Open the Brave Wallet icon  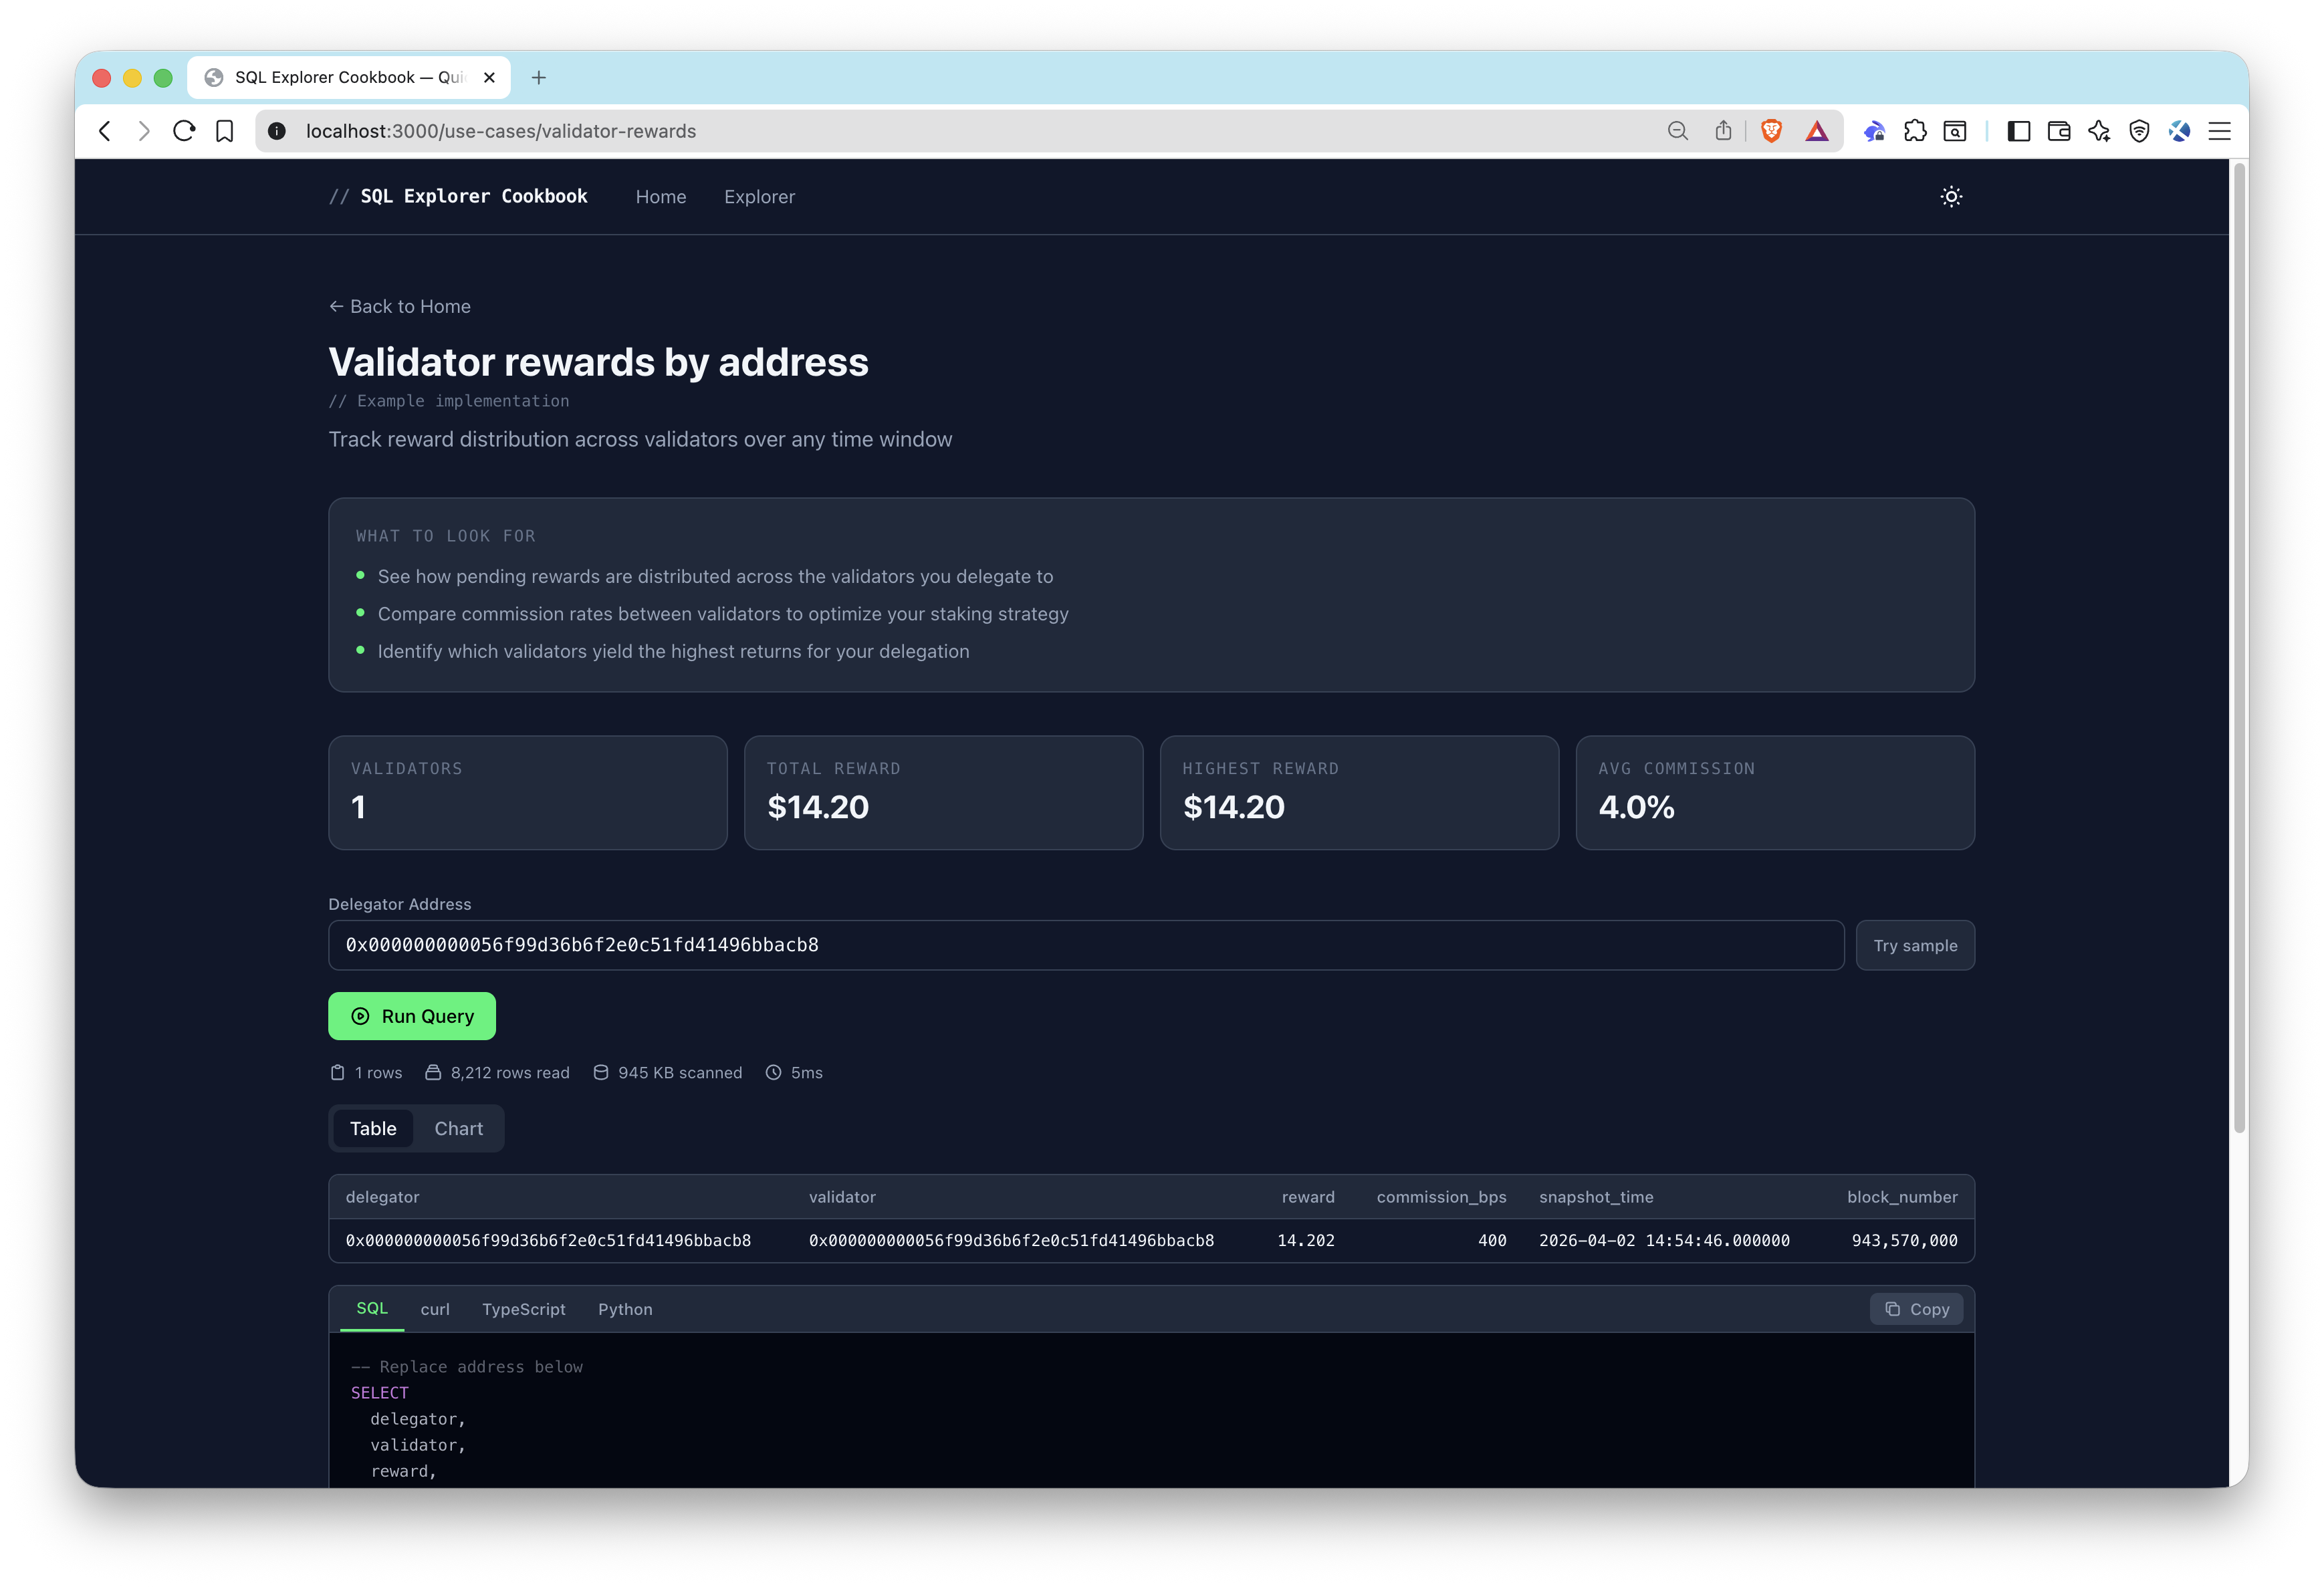click(2058, 131)
